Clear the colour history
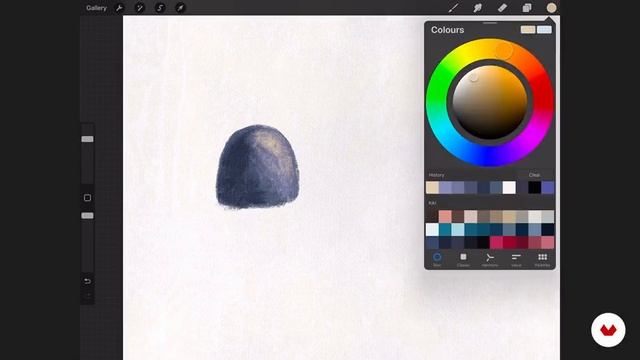 pyautogui.click(x=534, y=175)
